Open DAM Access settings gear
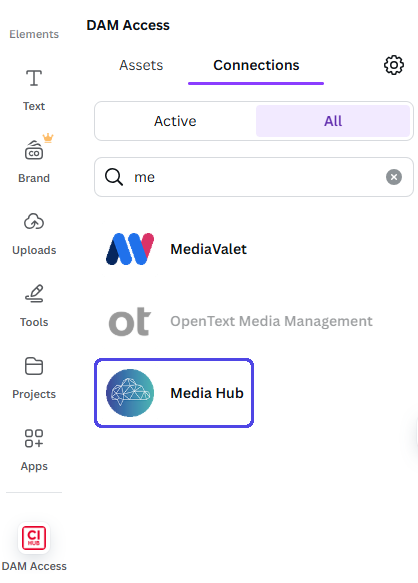This screenshot has width=418, height=583. click(x=394, y=65)
